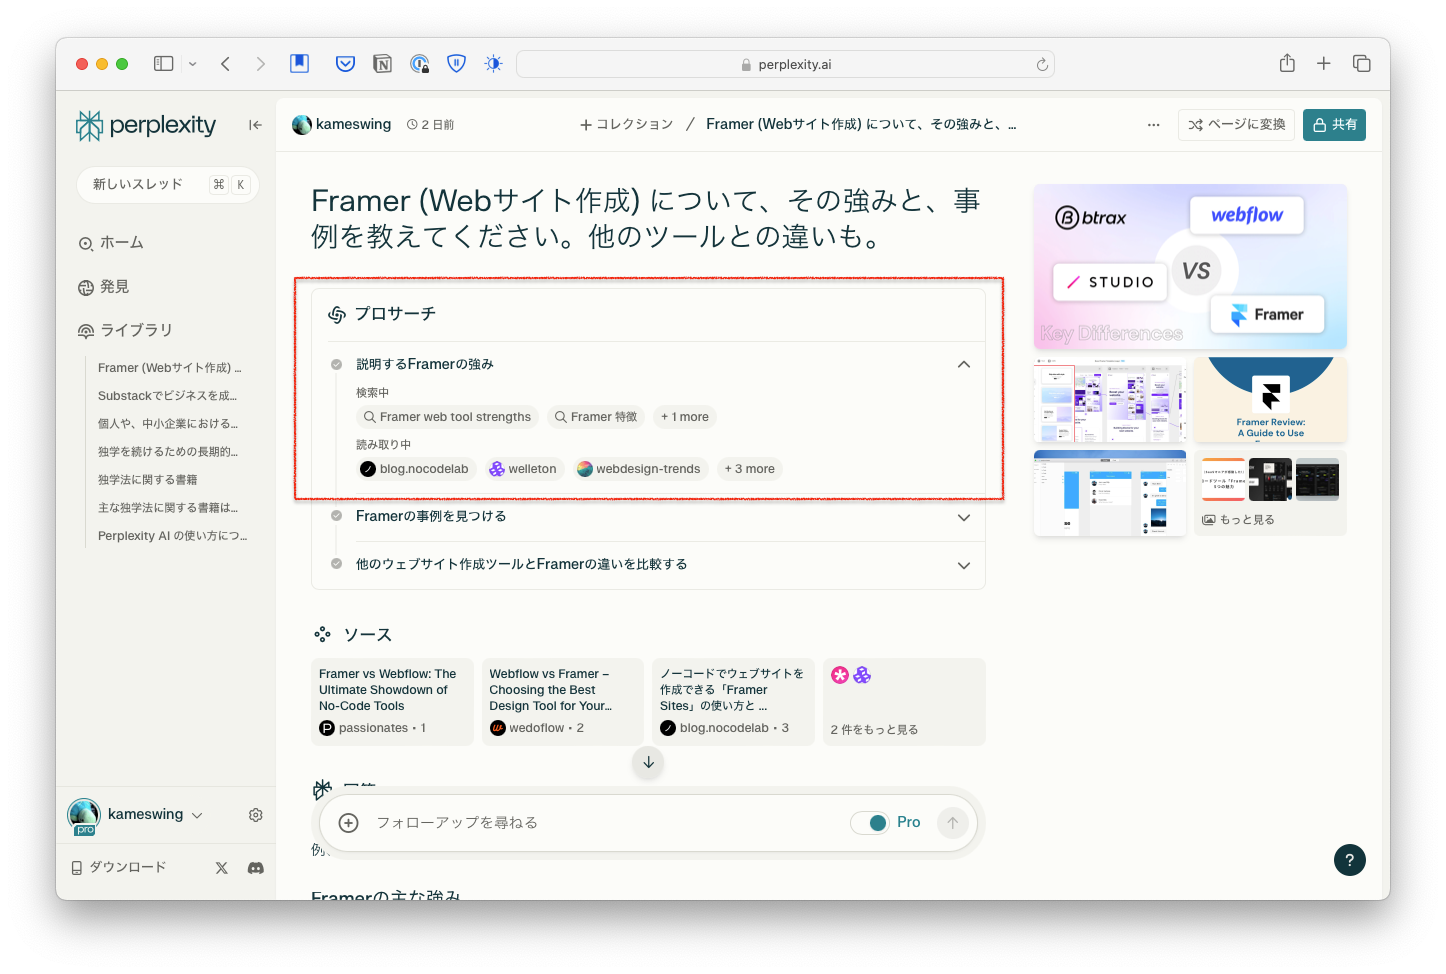1446x974 pixels.
Task: Open library thread '個人や、中小企業における...'
Action: (168, 424)
